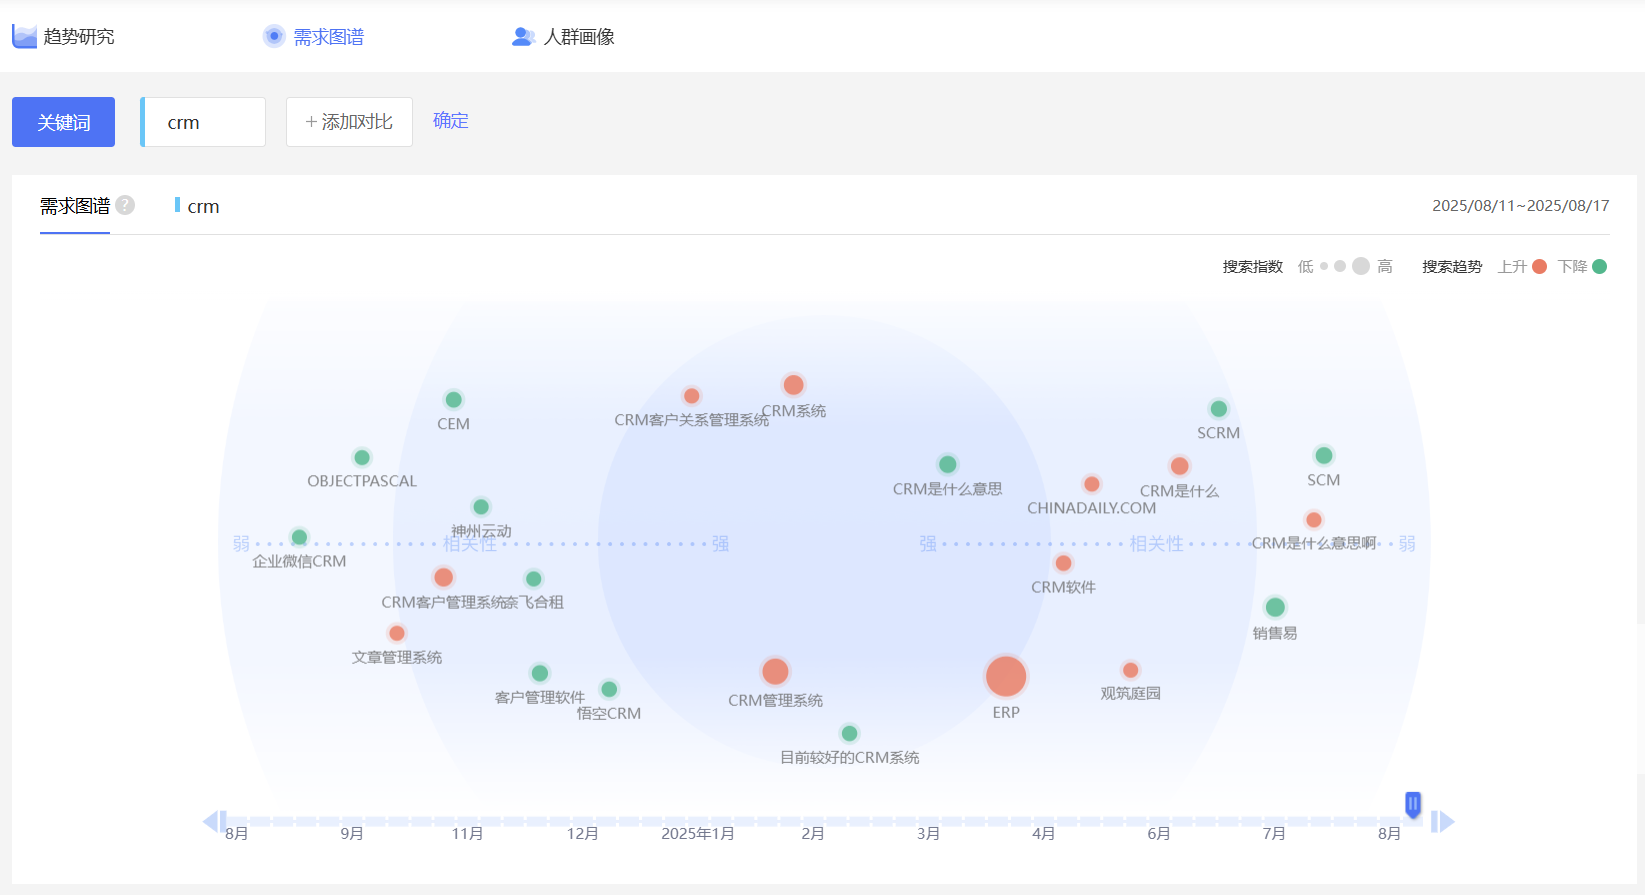
Task: Jump timeline to 2月
Action: coord(813,833)
